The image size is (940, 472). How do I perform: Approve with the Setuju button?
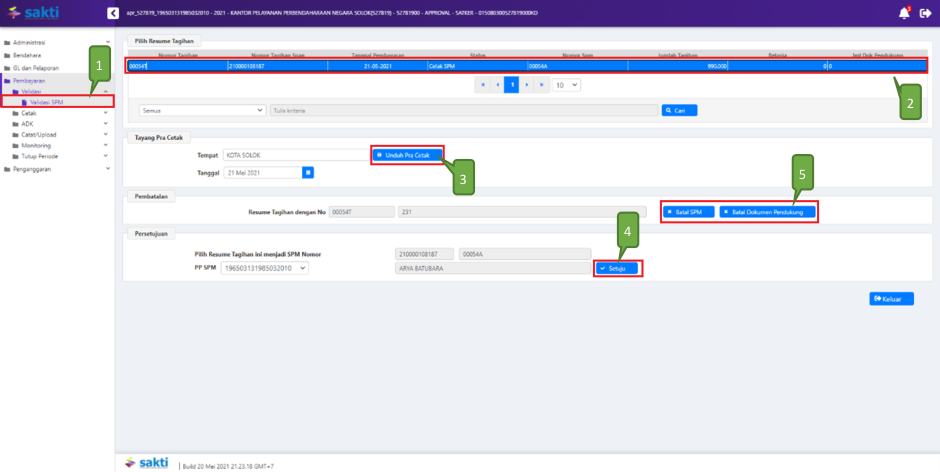pyautogui.click(x=616, y=268)
